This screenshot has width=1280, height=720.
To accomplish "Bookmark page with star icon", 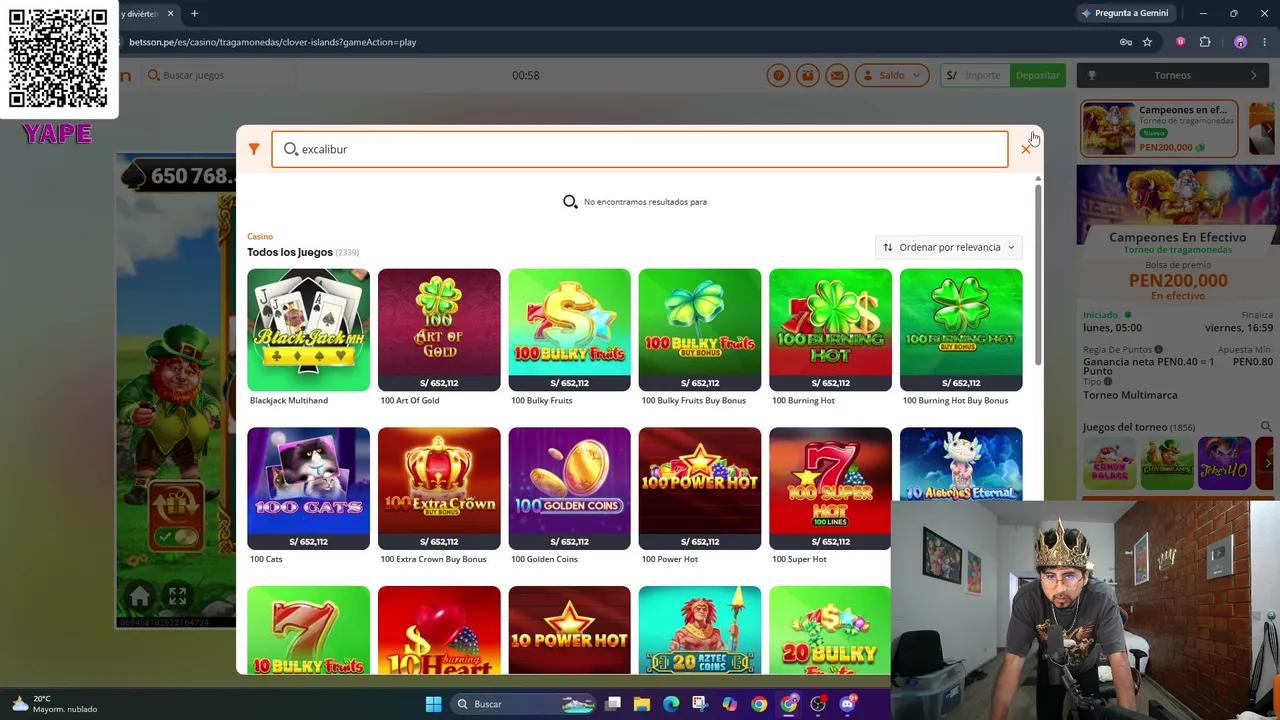I will point(1147,42).
